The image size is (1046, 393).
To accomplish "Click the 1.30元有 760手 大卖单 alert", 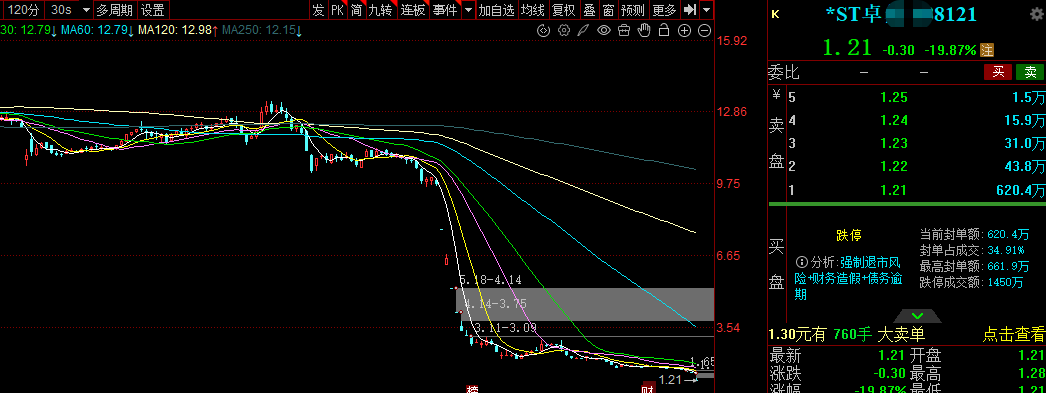I will [847, 335].
